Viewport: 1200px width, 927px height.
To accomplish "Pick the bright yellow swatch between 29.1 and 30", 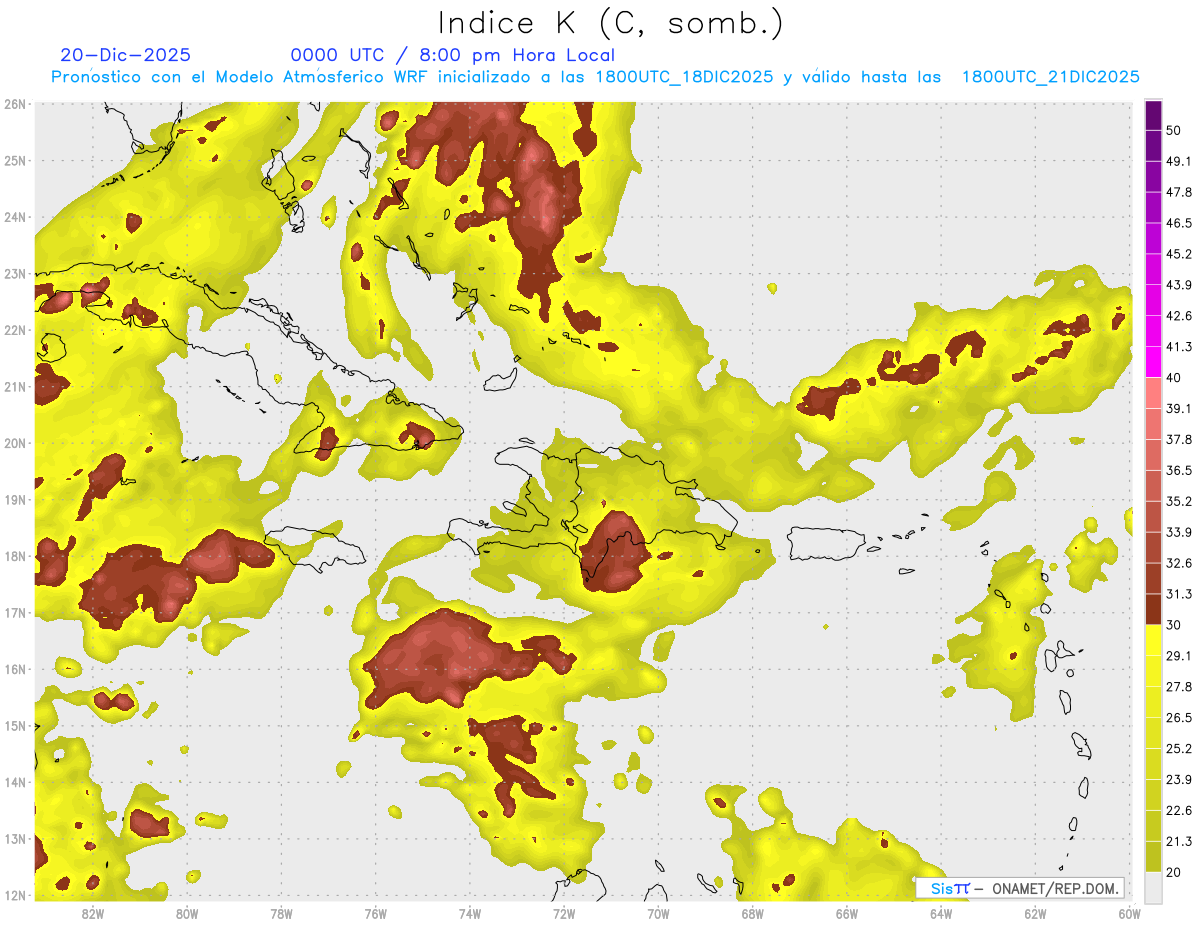I will pos(1153,641).
